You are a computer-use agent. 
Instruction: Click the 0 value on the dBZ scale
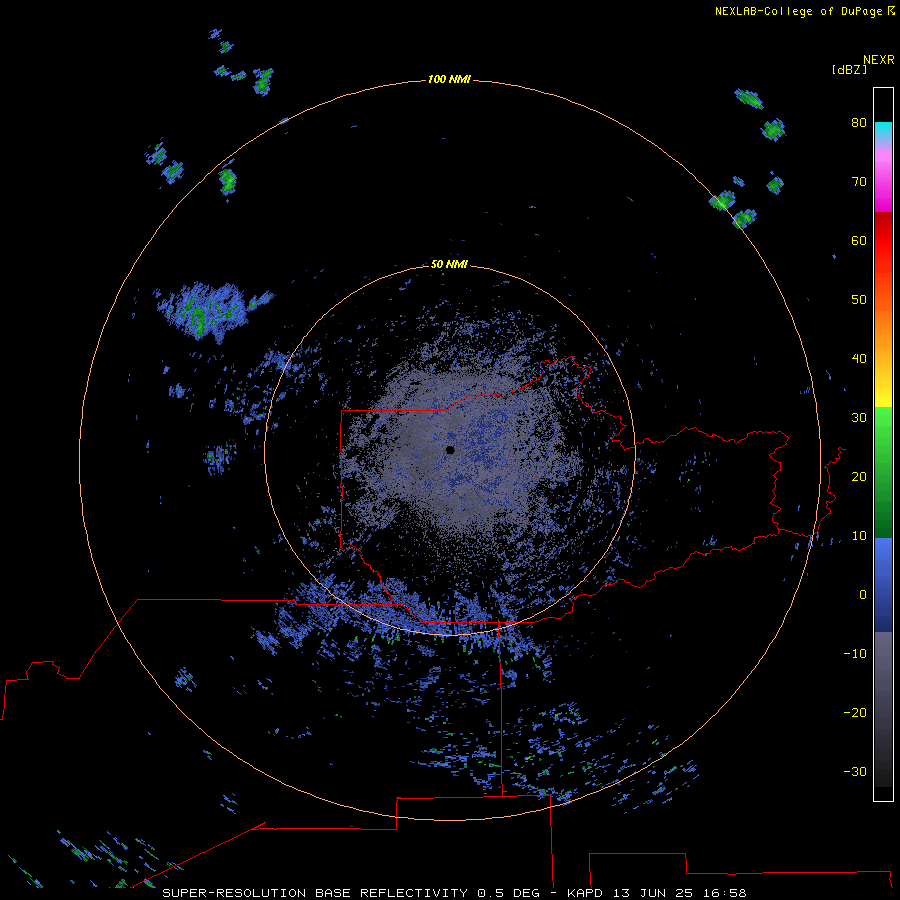click(x=863, y=595)
